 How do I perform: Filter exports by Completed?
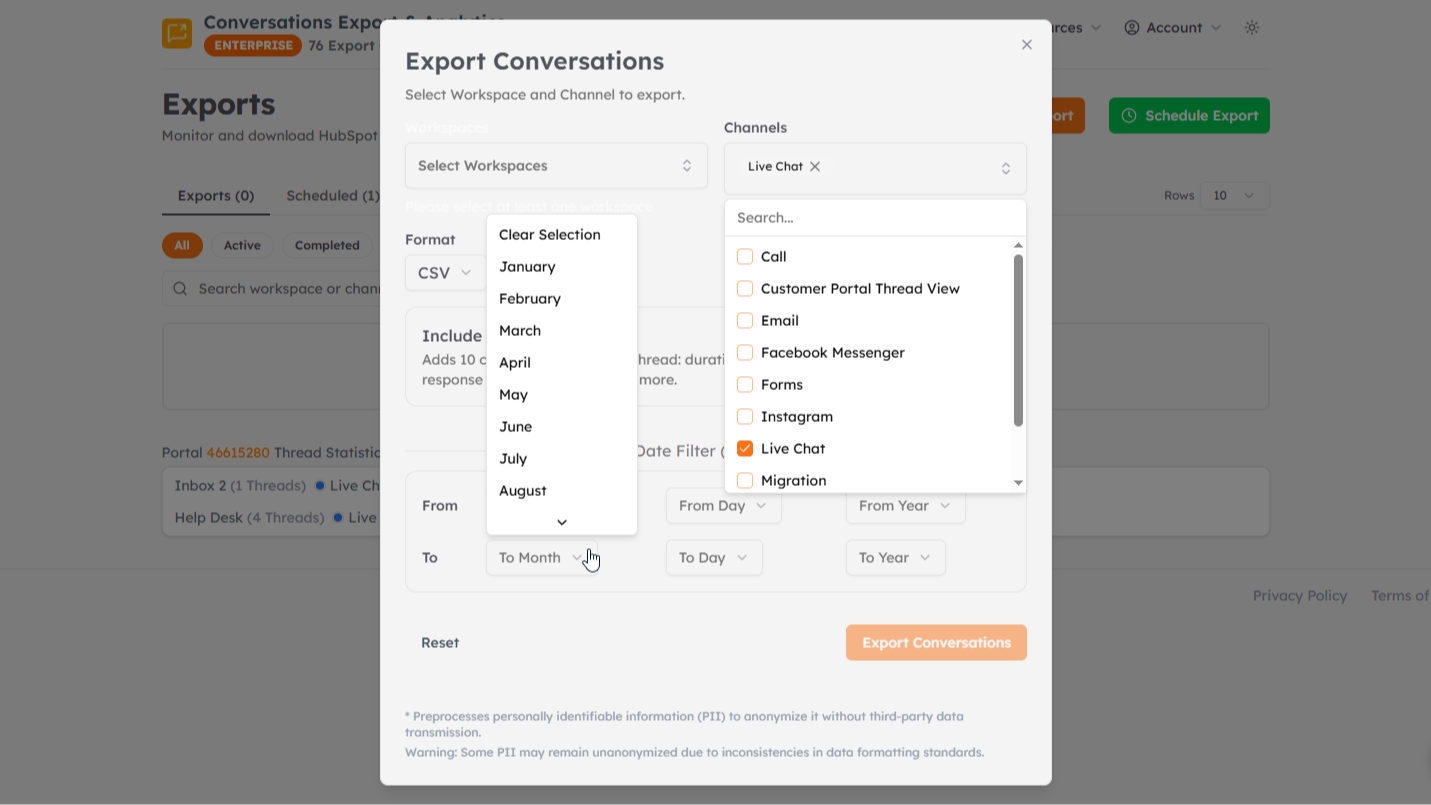[327, 246]
